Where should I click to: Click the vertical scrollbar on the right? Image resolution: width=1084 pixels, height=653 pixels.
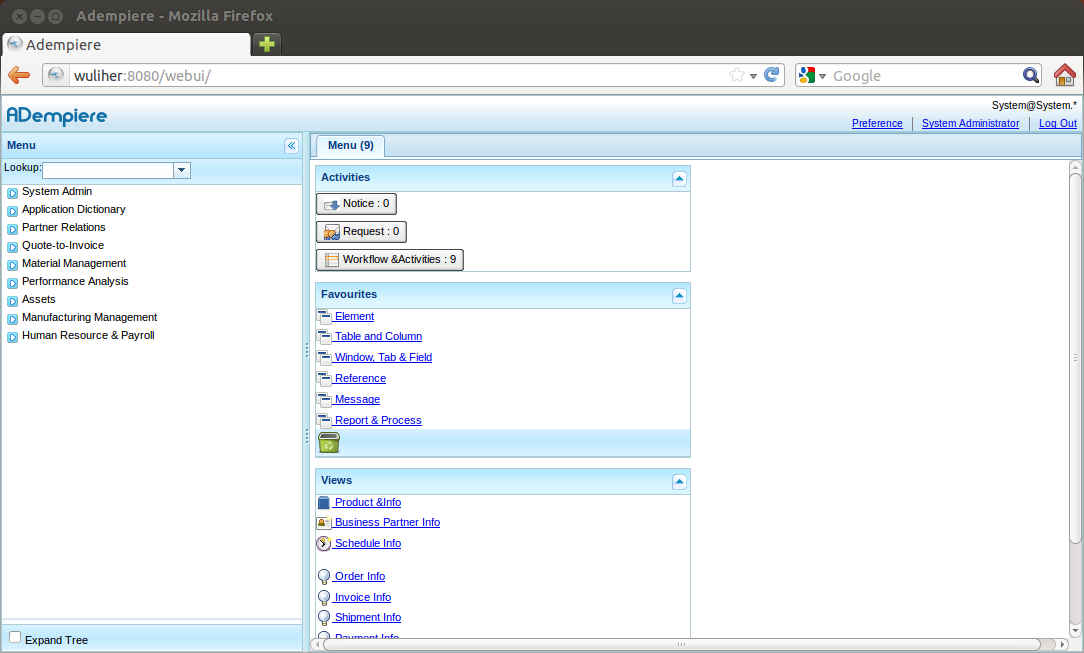(1075, 357)
